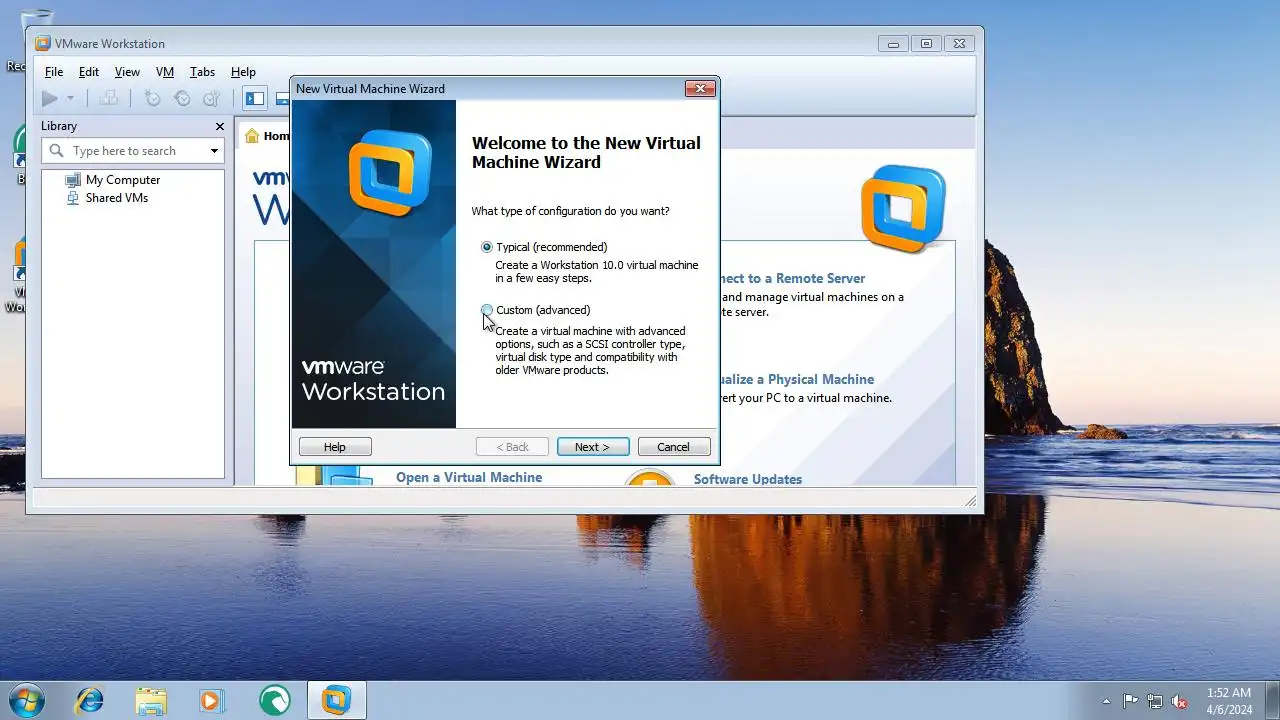The image size is (1280, 720).
Task: Switch to the Home tab
Action: tap(266, 136)
